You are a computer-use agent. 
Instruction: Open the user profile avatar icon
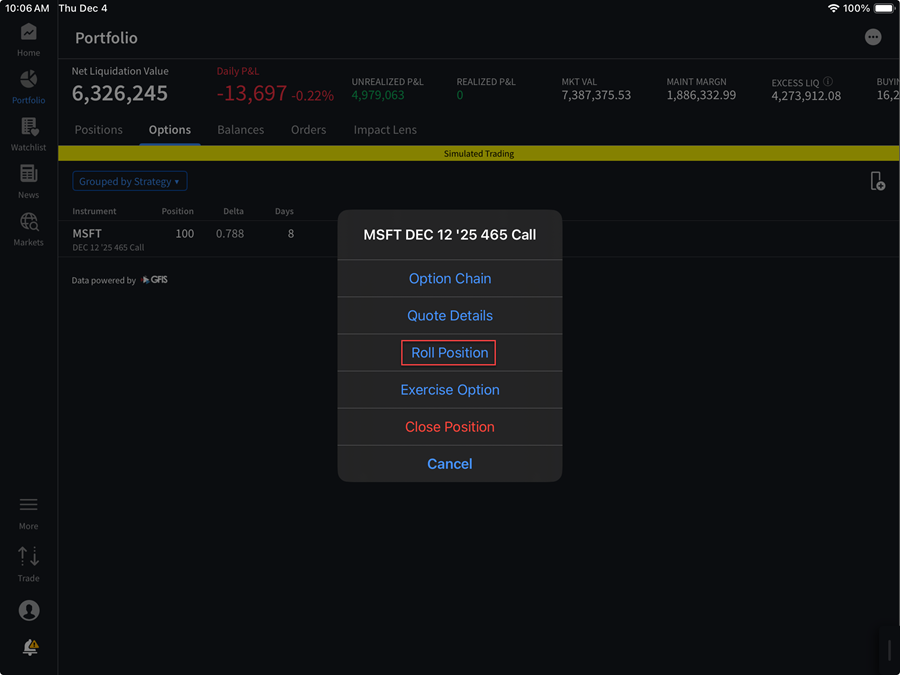[x=28, y=610]
